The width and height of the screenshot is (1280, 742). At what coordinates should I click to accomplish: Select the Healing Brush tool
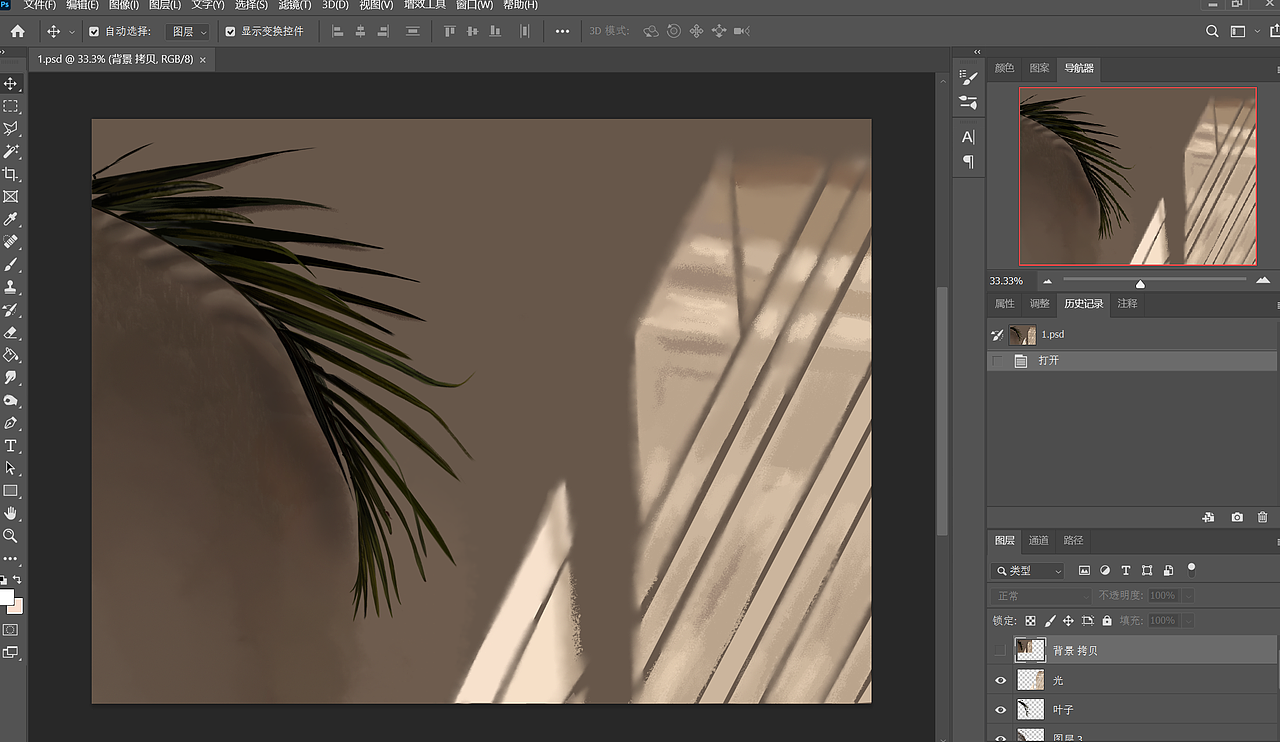[x=11, y=242]
